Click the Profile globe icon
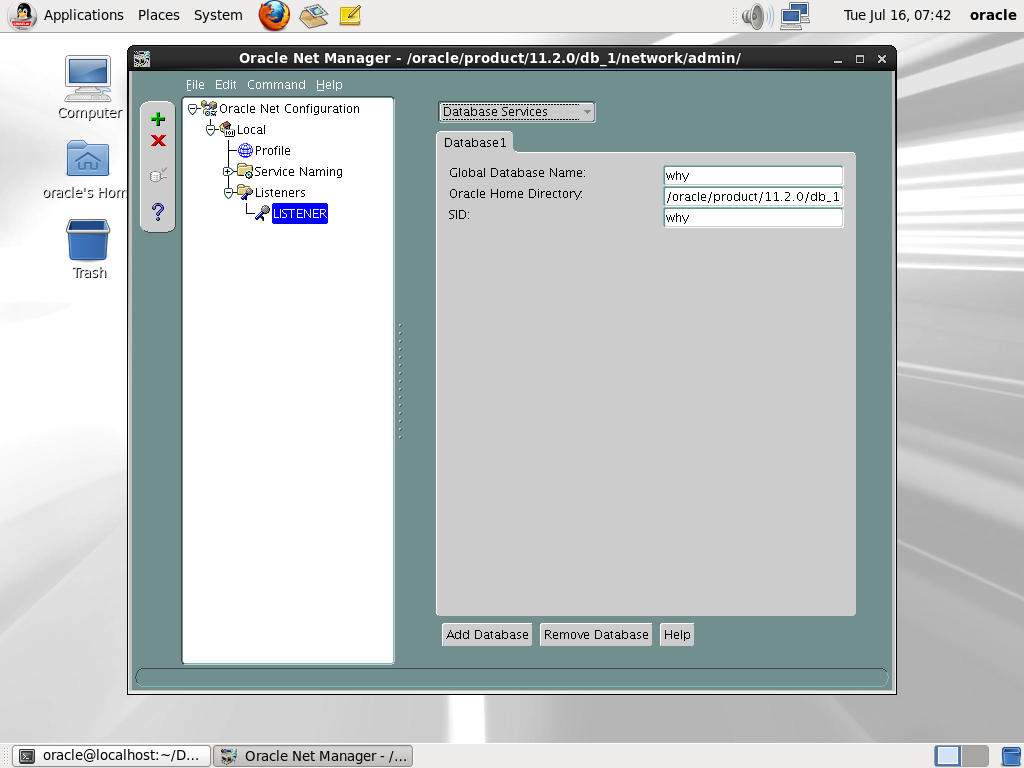1024x768 pixels. click(246, 151)
